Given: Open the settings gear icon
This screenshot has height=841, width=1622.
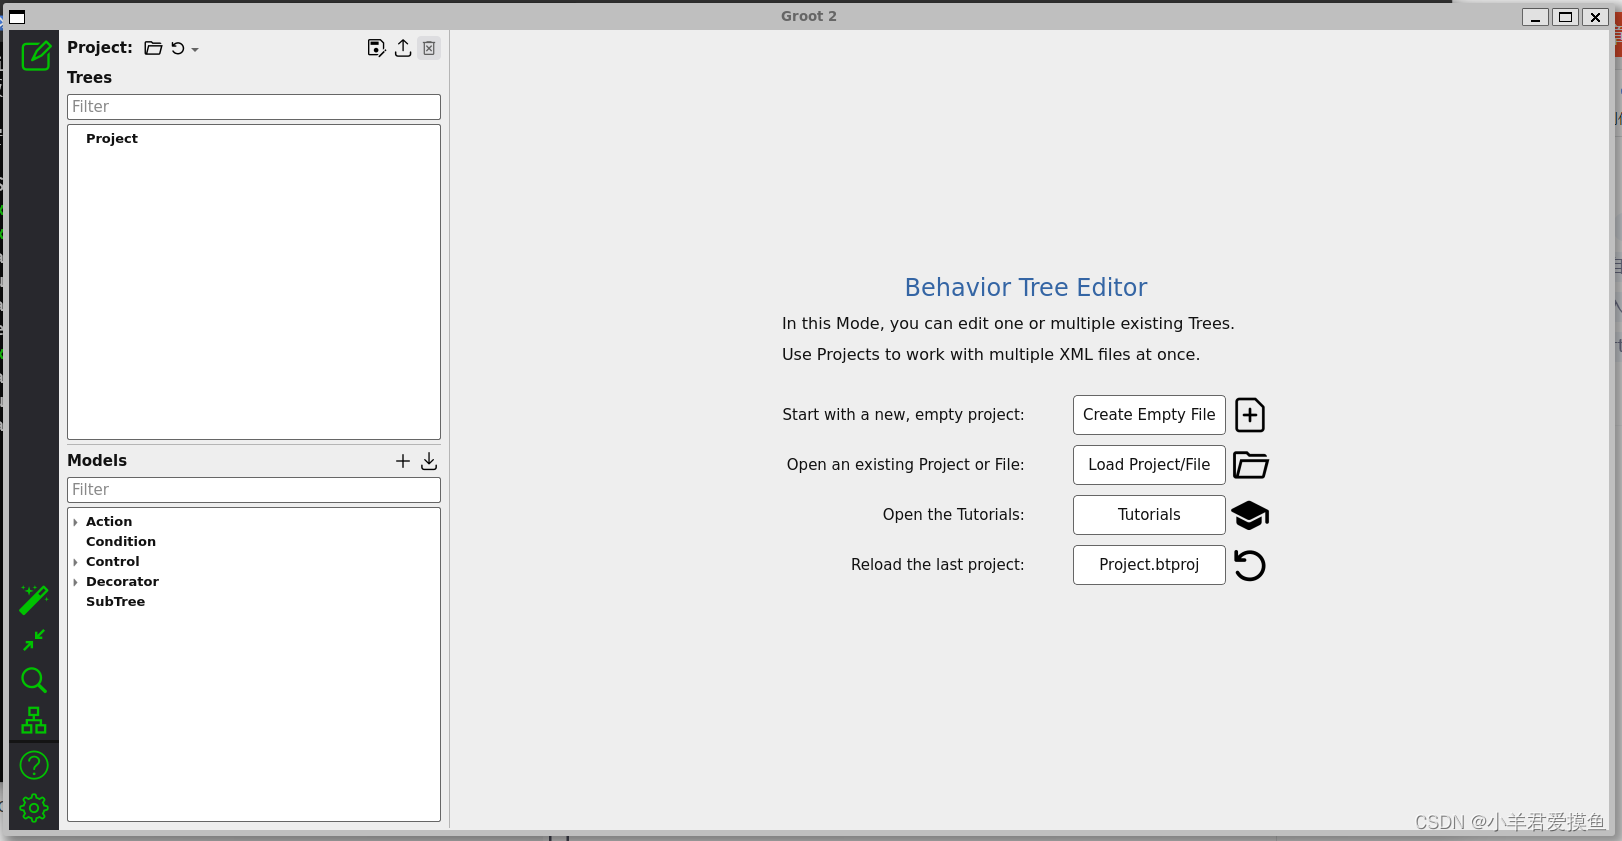Looking at the screenshot, I should (x=34, y=808).
